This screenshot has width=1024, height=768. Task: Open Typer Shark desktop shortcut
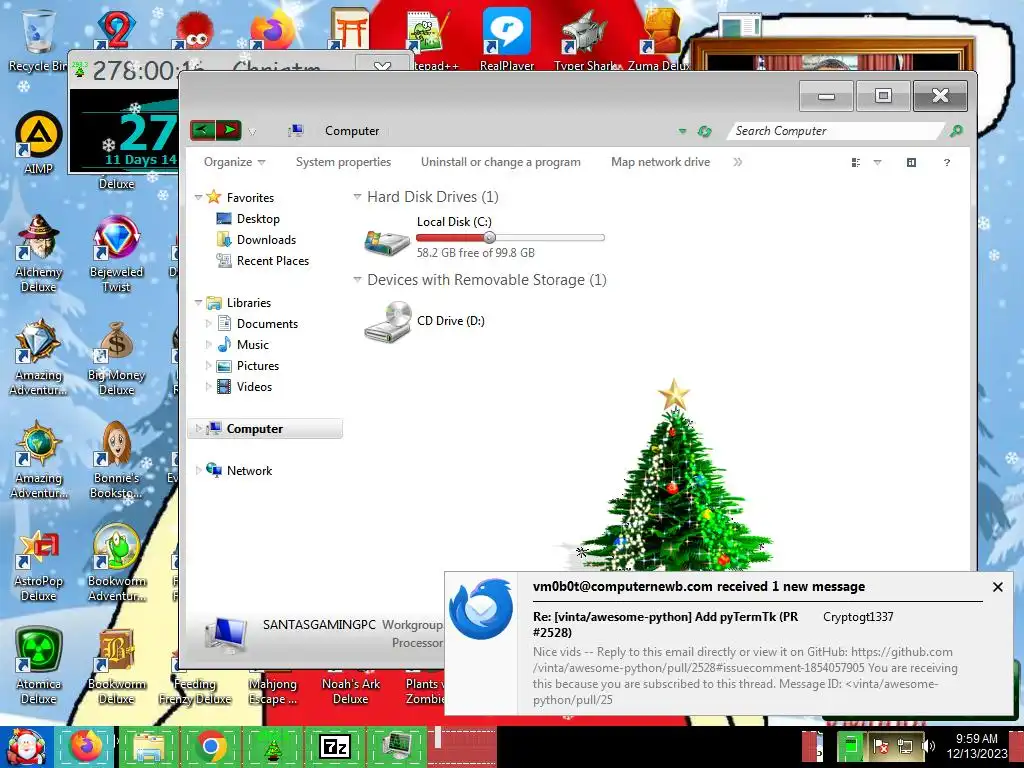tap(585, 39)
